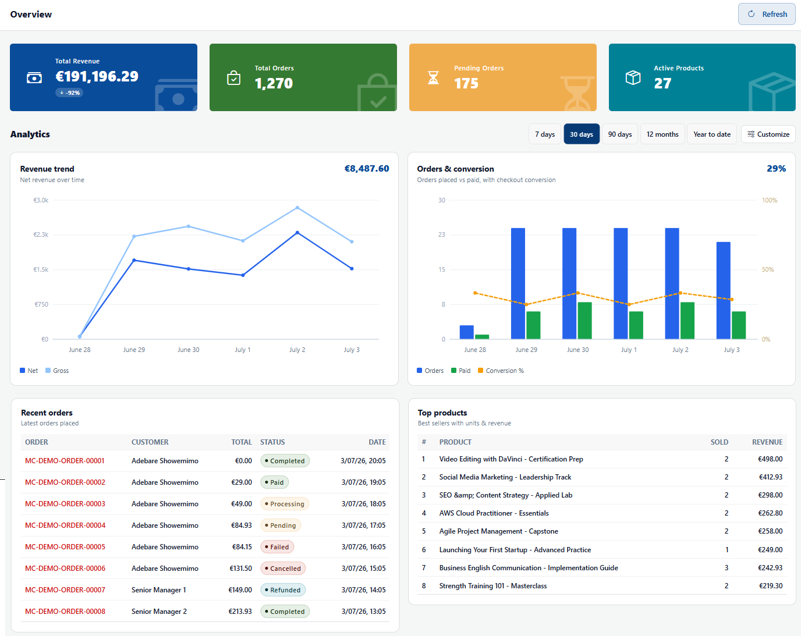The height and width of the screenshot is (636, 801).
Task: Select SEO & Content Strategy - Applied Lab
Action: [602, 495]
